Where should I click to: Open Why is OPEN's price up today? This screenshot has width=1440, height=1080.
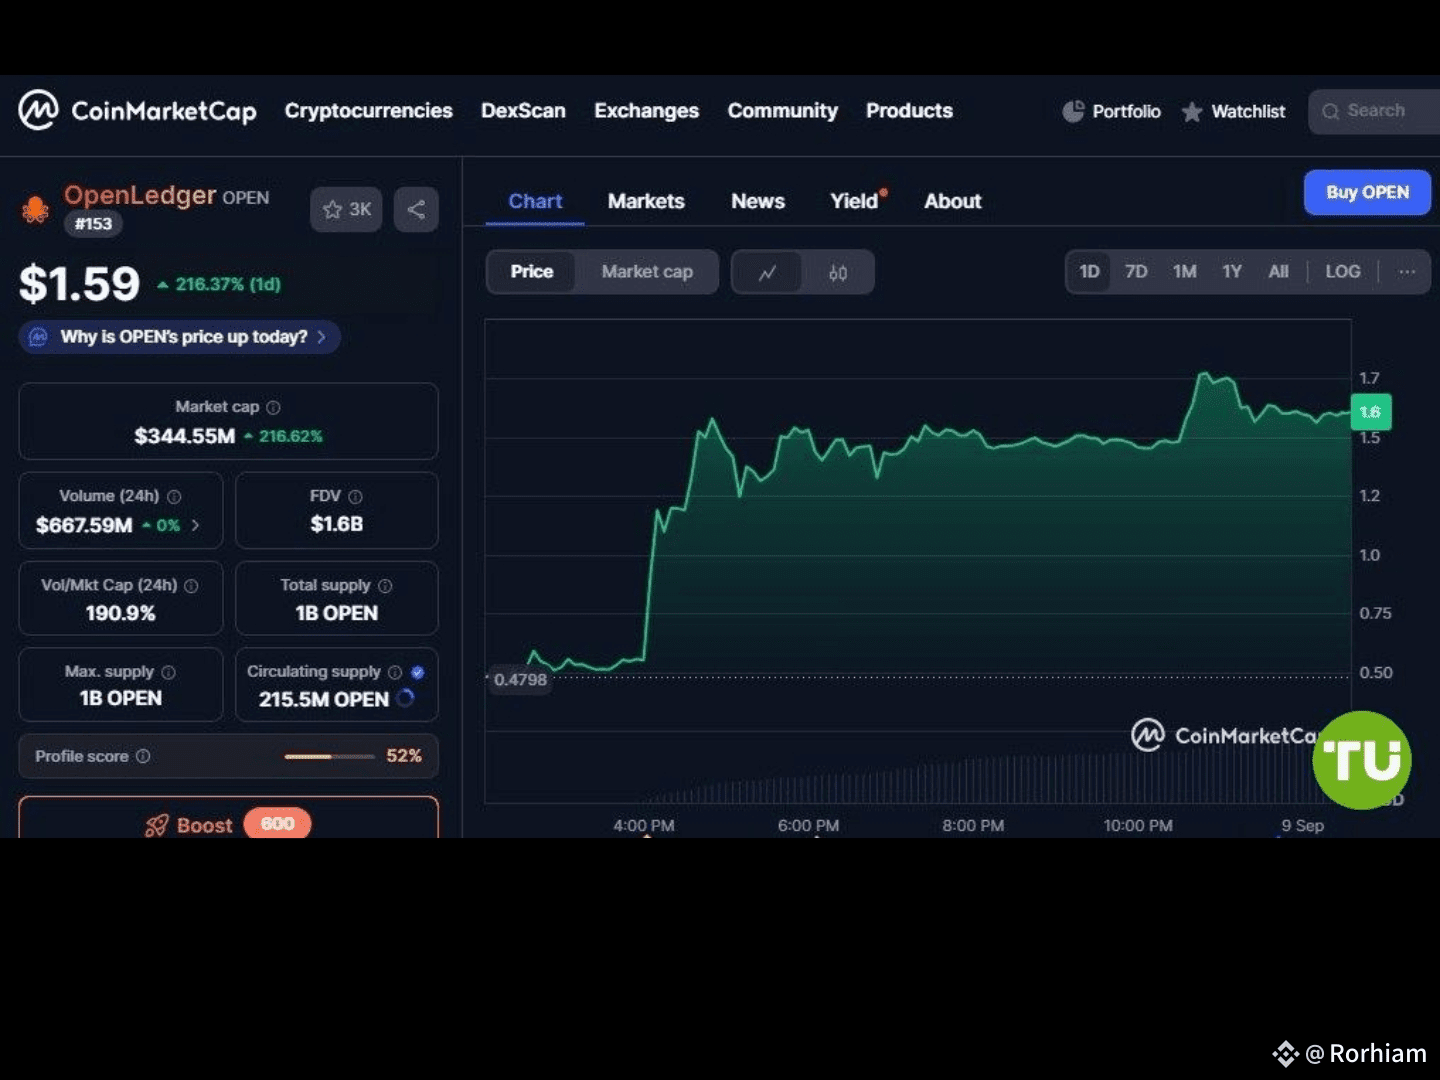pos(180,337)
